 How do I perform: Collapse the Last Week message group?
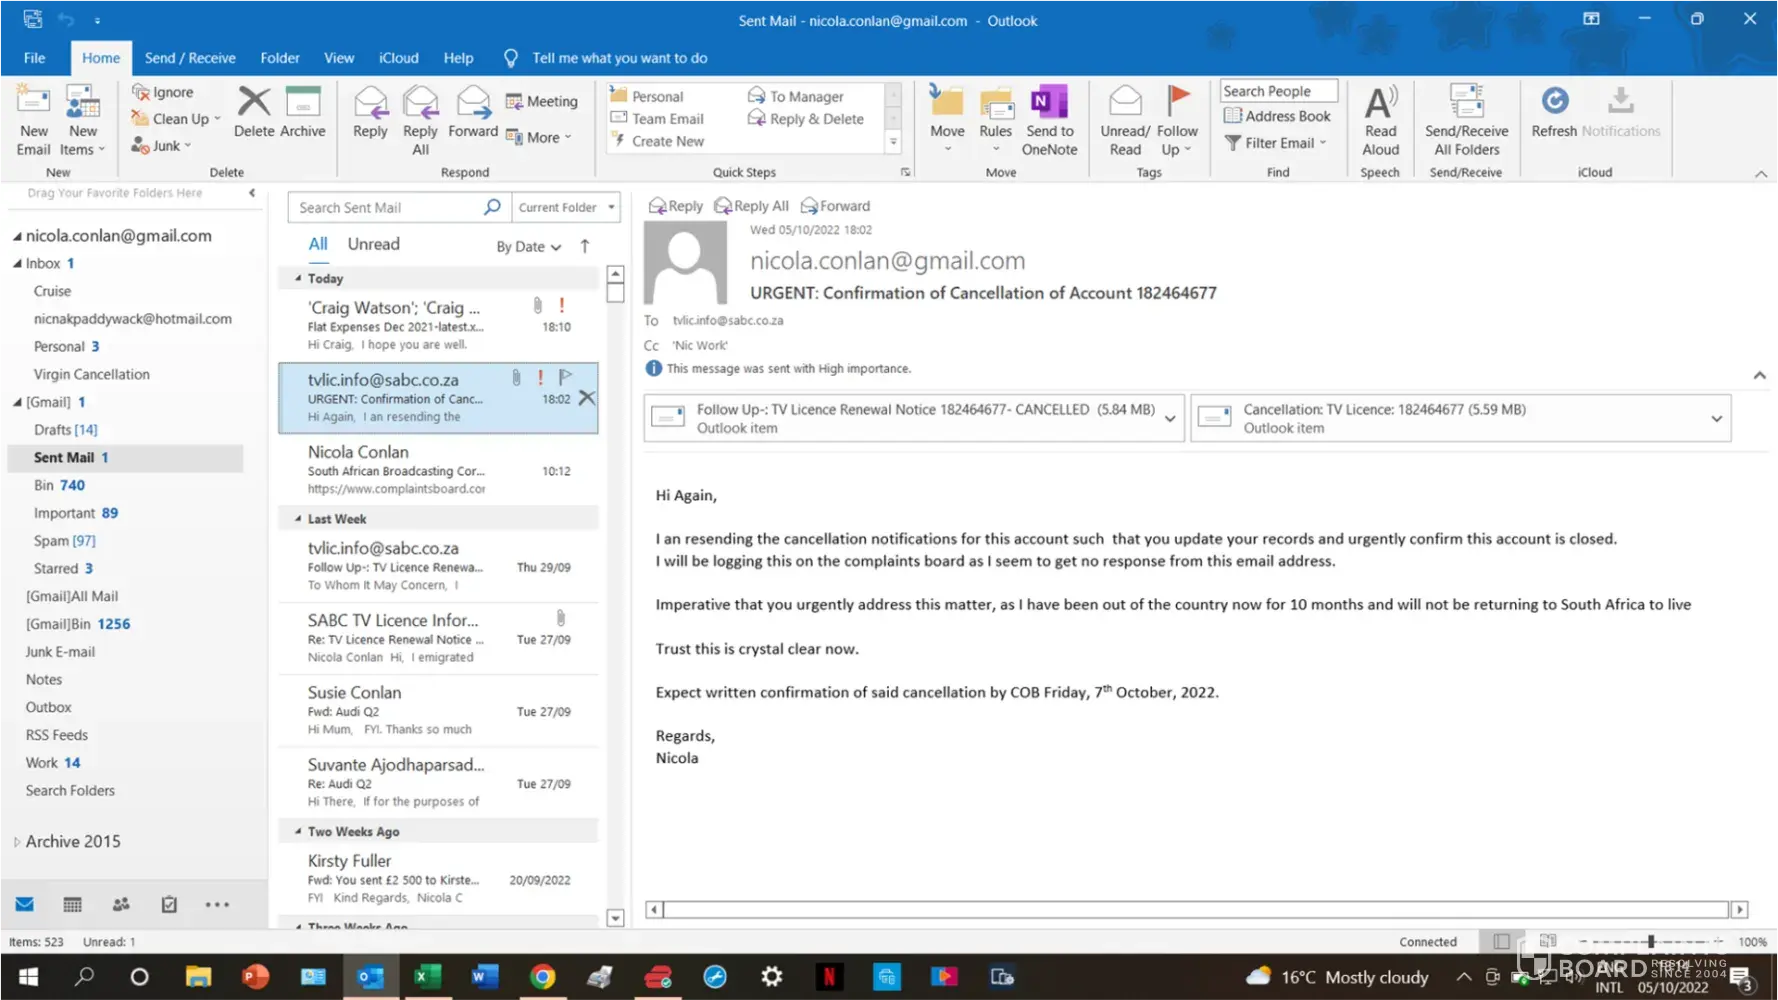pos(298,519)
